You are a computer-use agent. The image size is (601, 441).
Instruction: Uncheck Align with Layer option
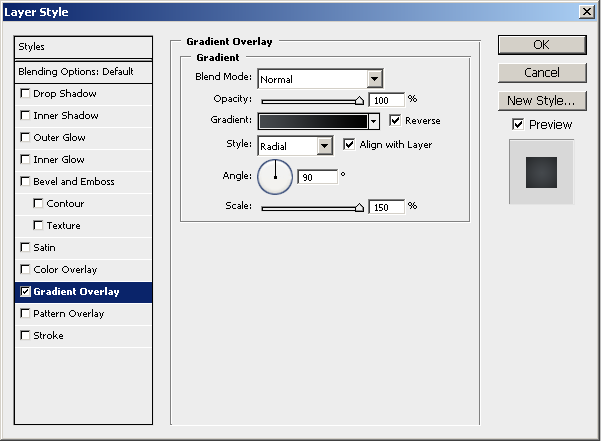coord(349,144)
